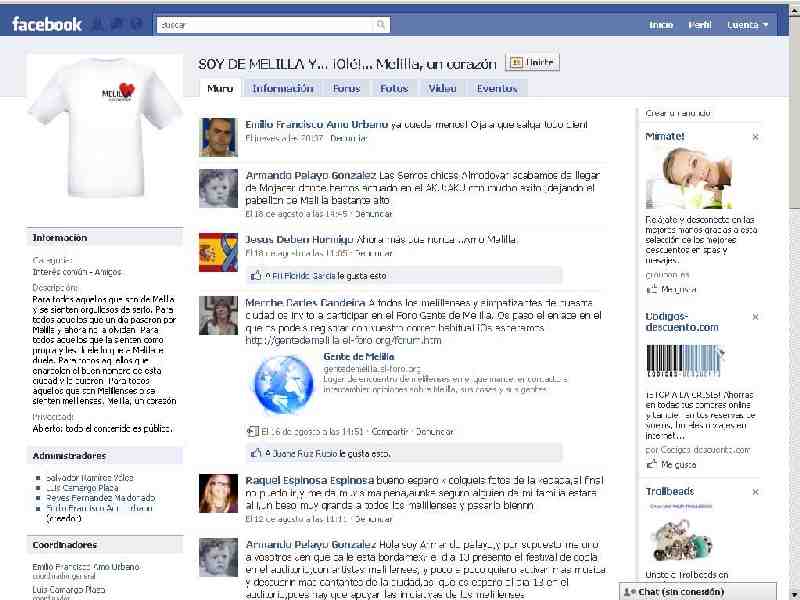Open Armando Pelayo Gonzalez name on festival post

tap(311, 545)
